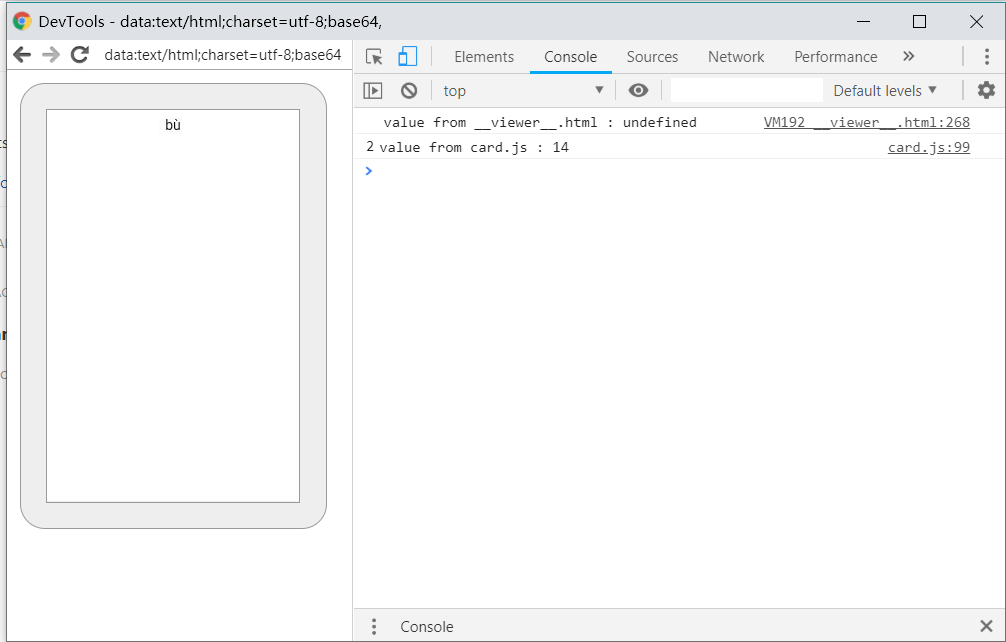The image size is (1006, 642).
Task: Maximize the DevTools window
Action: coord(919,21)
